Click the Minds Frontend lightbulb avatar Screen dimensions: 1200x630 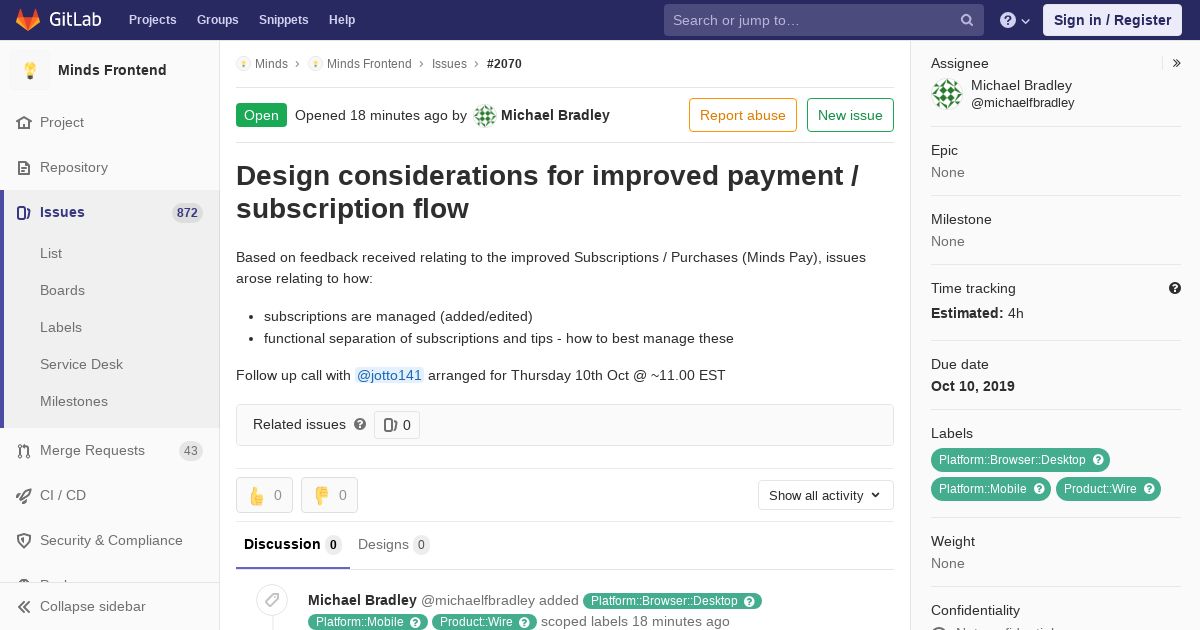(x=30, y=70)
